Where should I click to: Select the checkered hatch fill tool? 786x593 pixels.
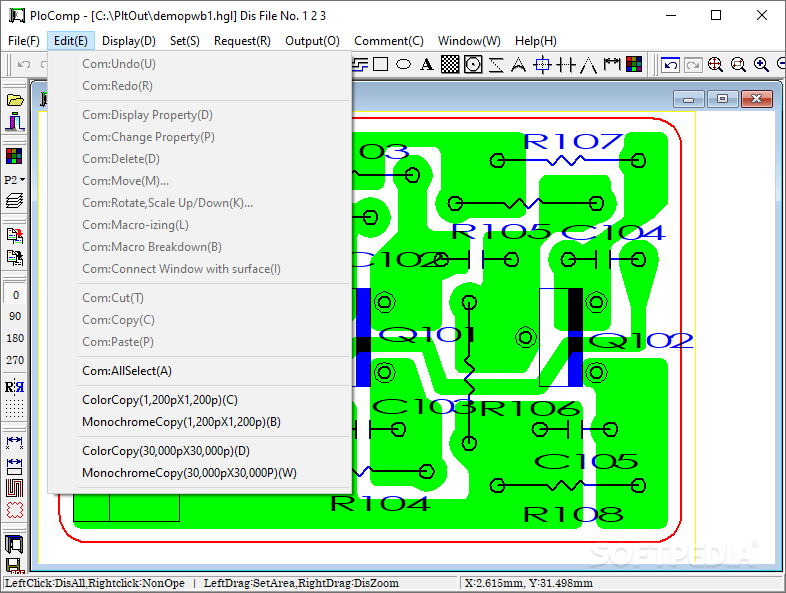450,64
